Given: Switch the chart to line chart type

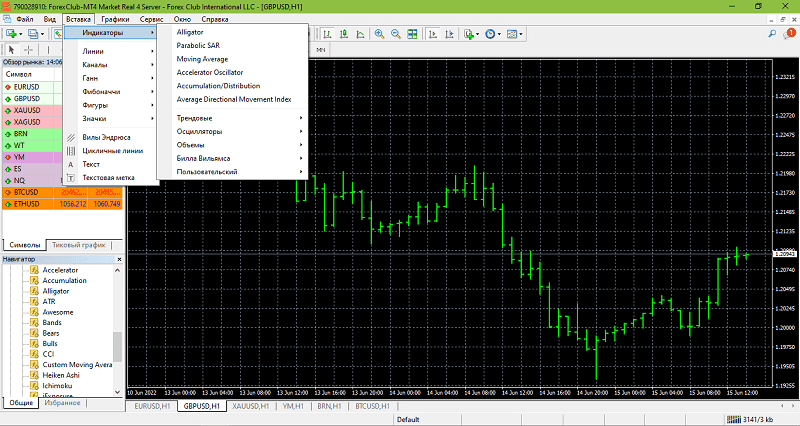Looking at the screenshot, I should point(360,34).
